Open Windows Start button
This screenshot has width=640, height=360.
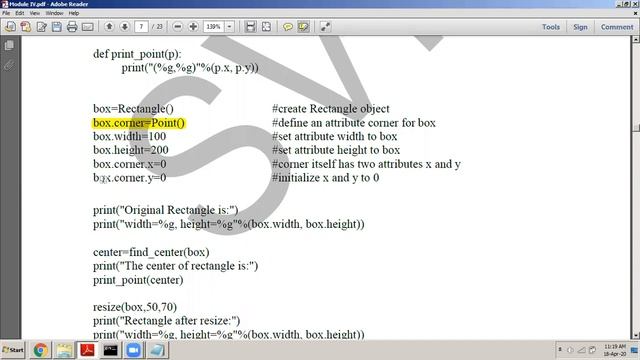pyautogui.click(x=13, y=350)
